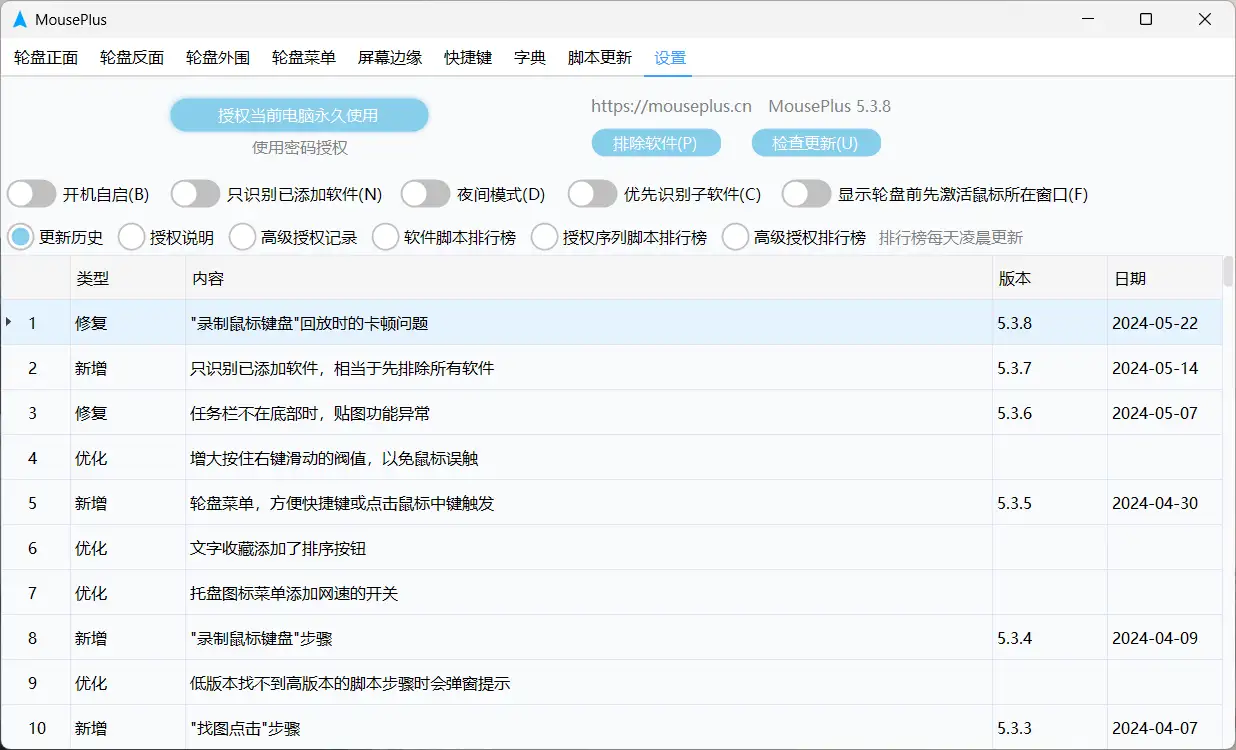Select row 轮盘菜单,方便快捷键或点击鼠标中键触发
This screenshot has height=750, width=1236.
(611, 503)
